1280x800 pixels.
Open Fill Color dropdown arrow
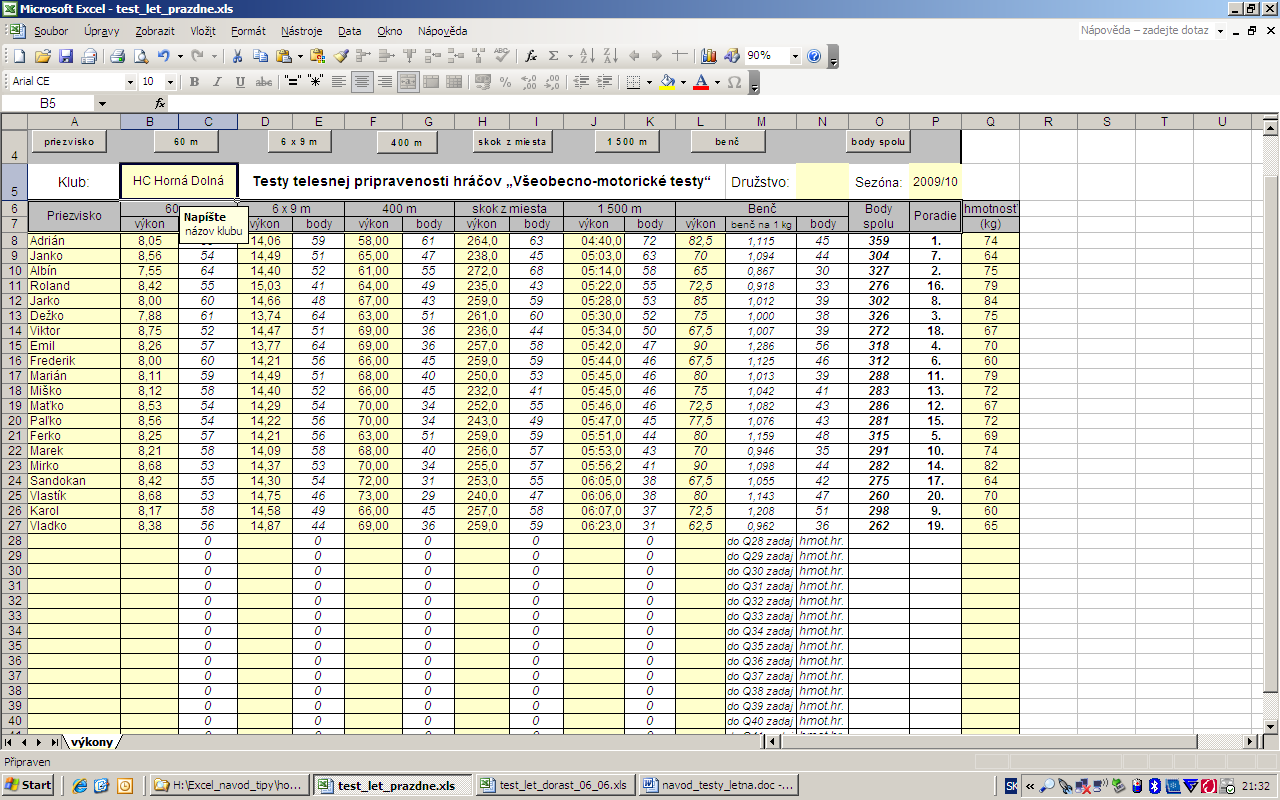pos(683,82)
